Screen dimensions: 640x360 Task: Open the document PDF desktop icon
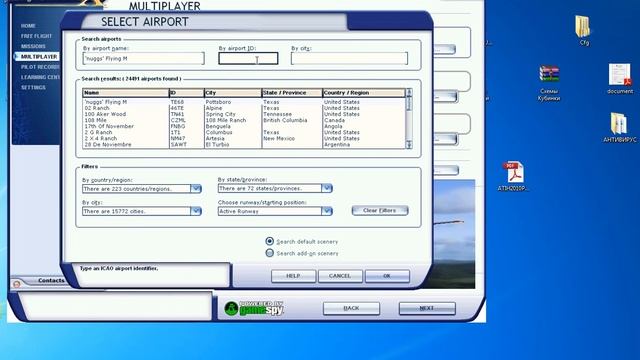click(x=620, y=75)
